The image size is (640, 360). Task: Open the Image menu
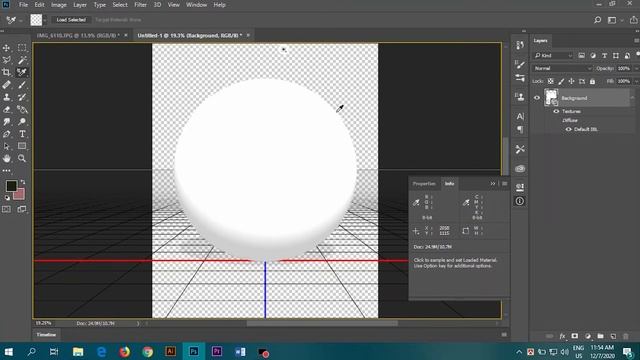[59, 5]
